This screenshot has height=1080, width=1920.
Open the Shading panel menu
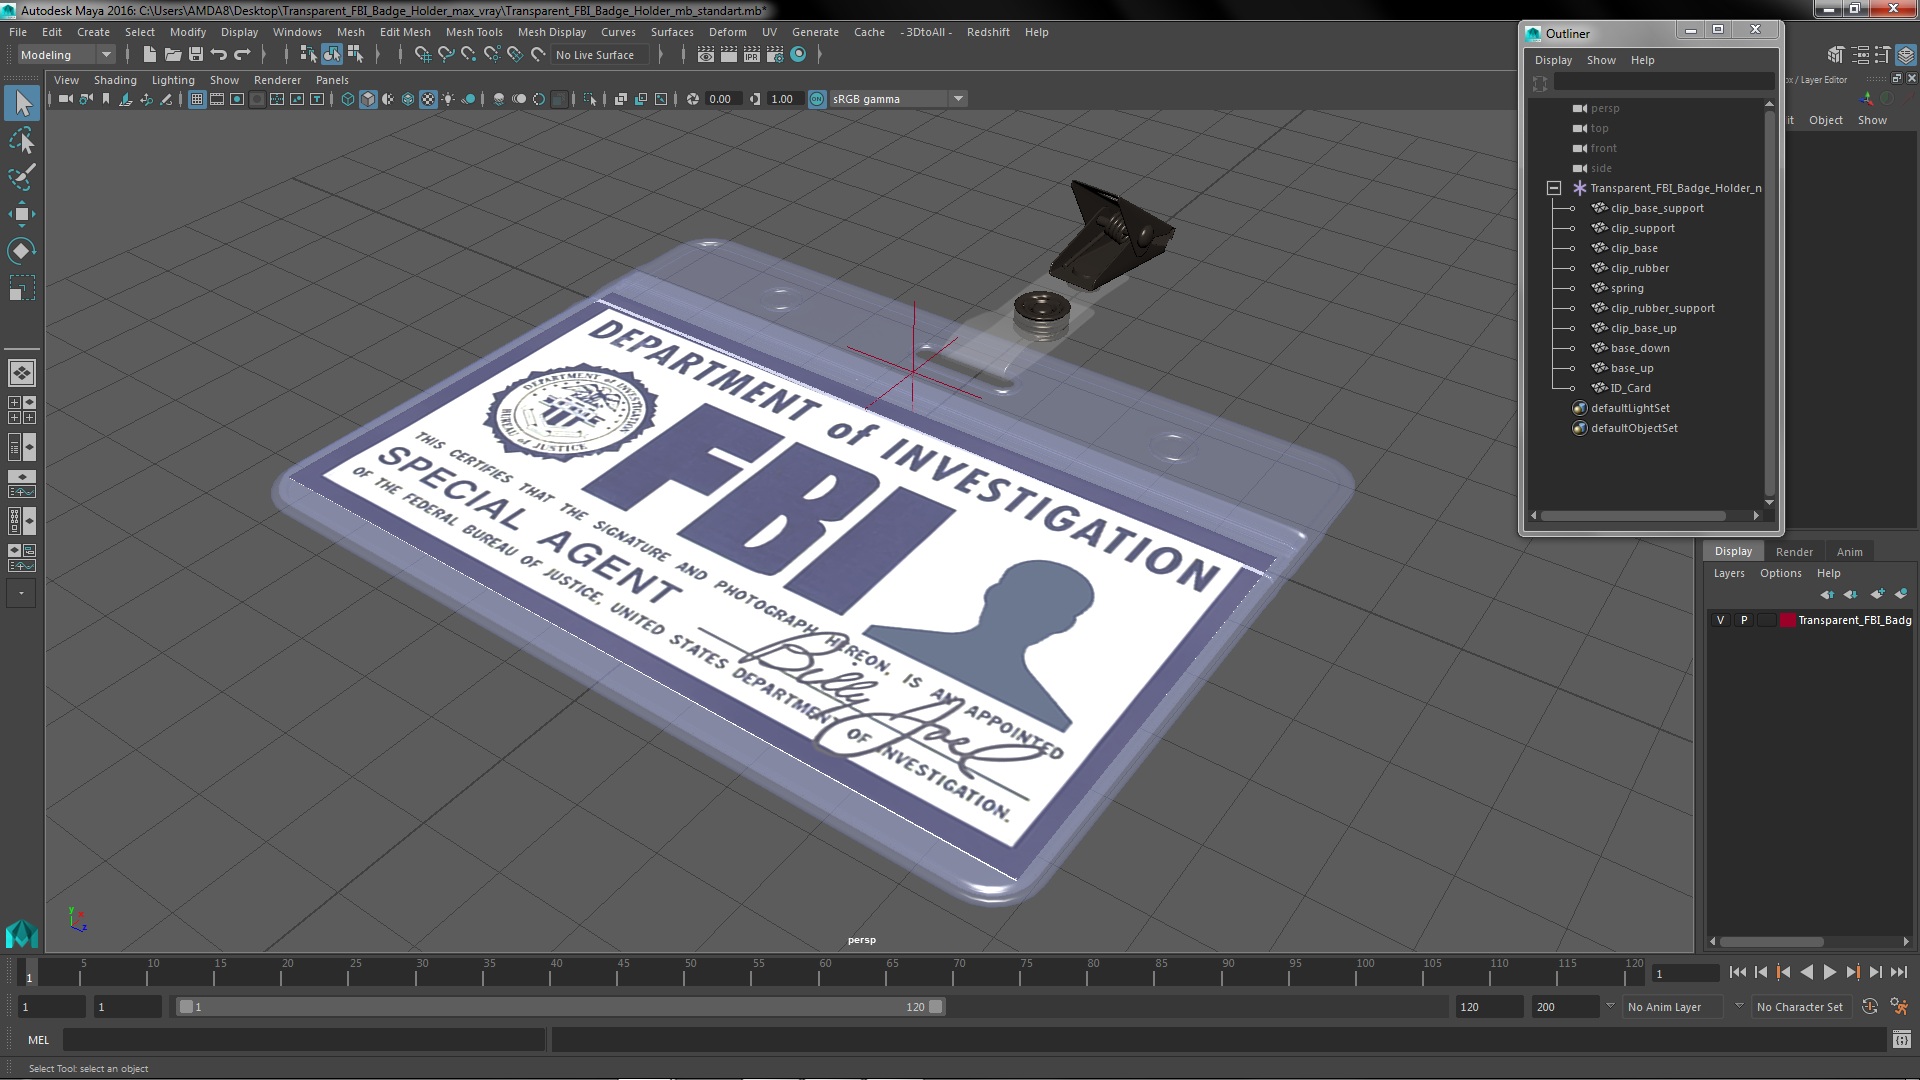(115, 80)
